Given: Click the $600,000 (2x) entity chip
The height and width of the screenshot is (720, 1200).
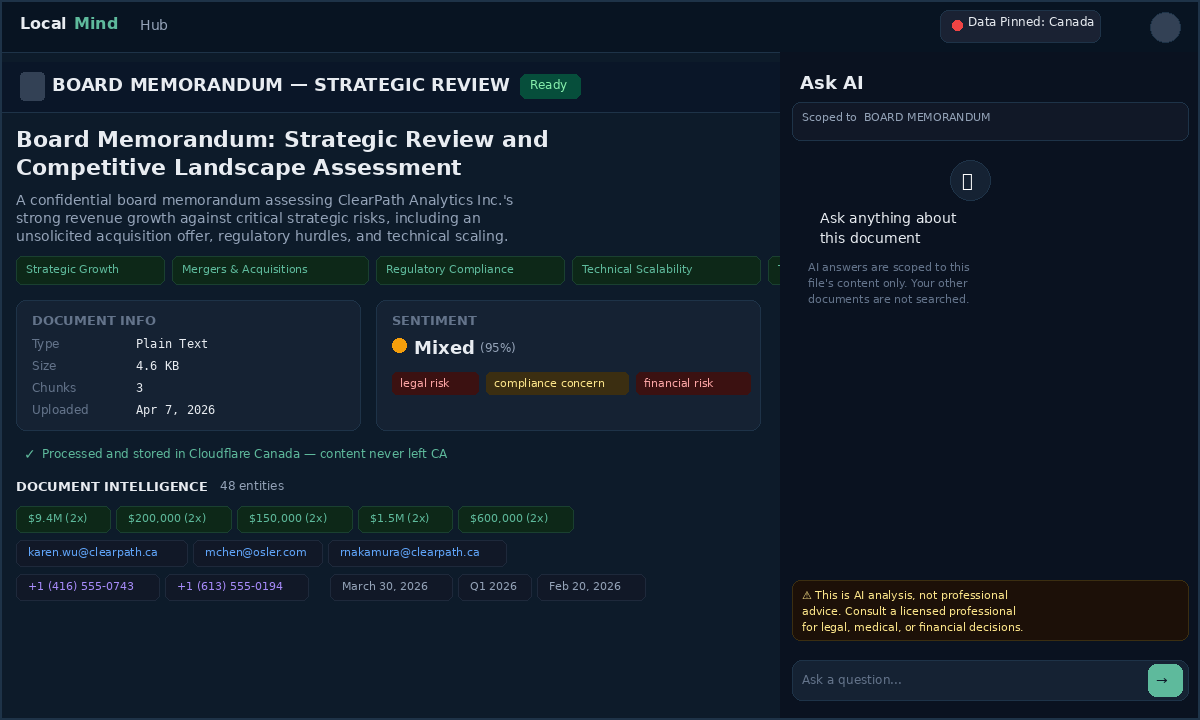Looking at the screenshot, I should 516,519.
